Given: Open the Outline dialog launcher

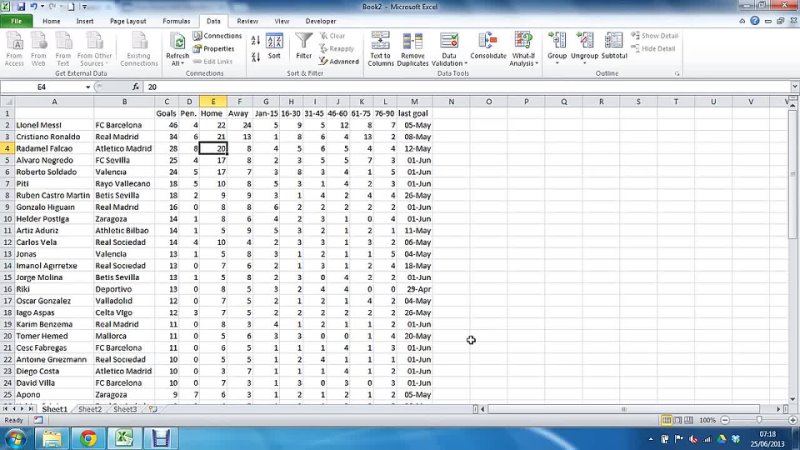Looking at the screenshot, I should (x=677, y=74).
